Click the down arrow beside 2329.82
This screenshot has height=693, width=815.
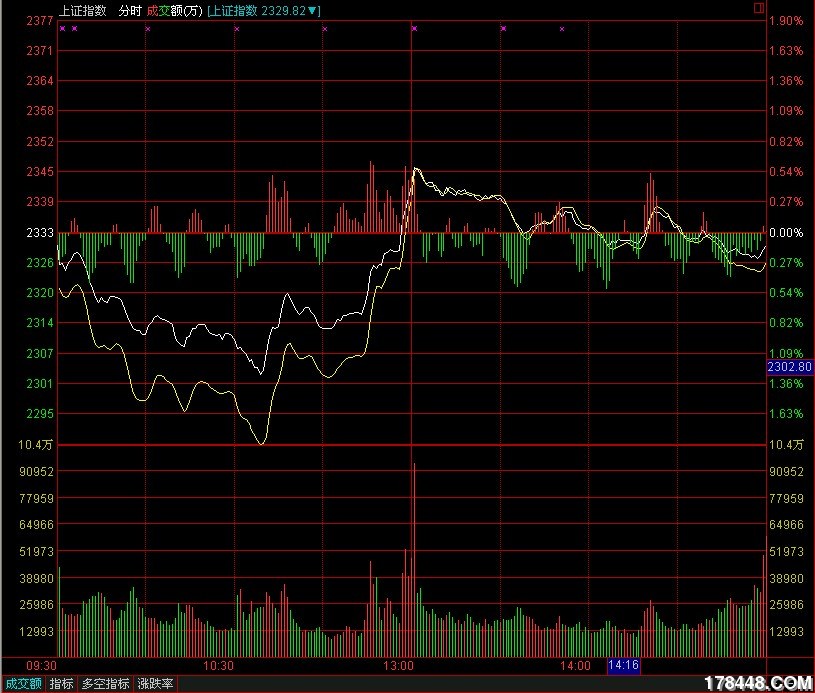(314, 10)
